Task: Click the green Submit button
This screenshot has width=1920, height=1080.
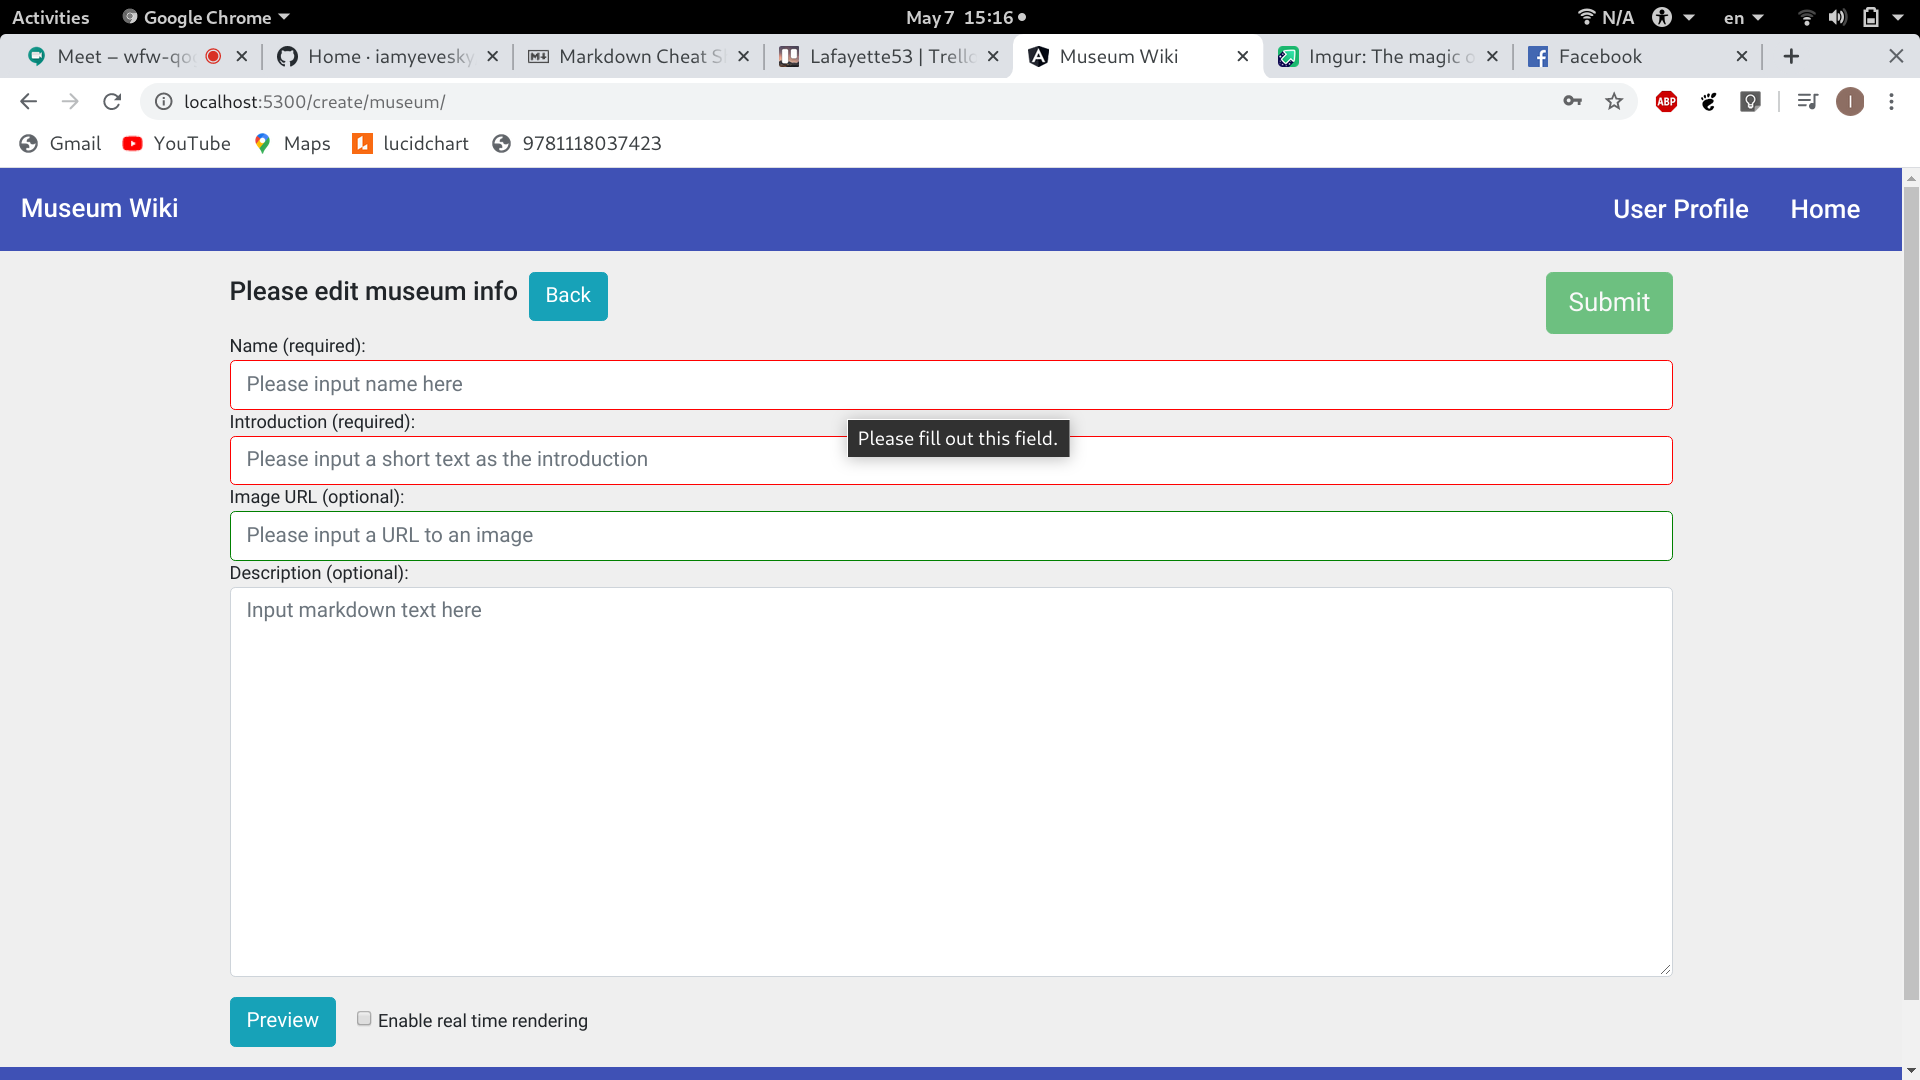Action: (x=1608, y=303)
